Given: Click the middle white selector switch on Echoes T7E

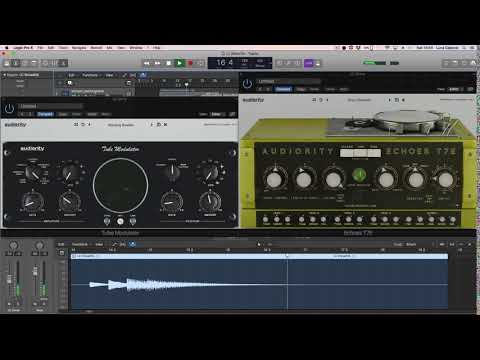Looking at the screenshot, I should point(360,153).
